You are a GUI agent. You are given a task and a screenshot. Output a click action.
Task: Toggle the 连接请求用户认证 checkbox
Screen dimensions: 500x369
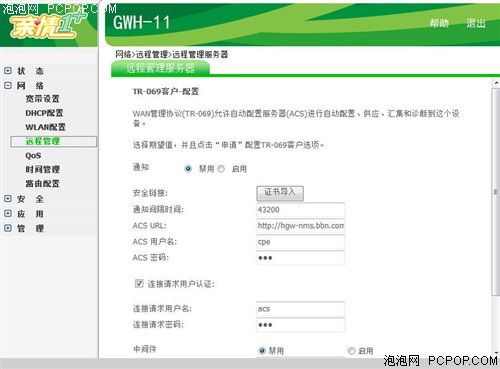[139, 283]
